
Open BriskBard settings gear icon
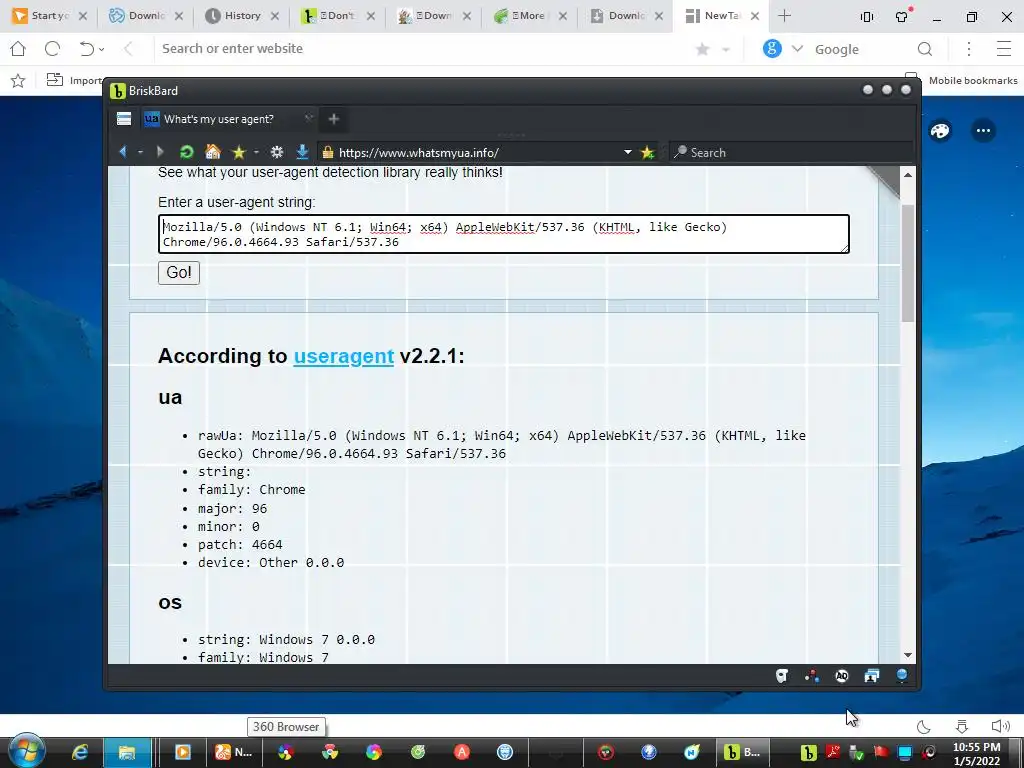coord(277,152)
